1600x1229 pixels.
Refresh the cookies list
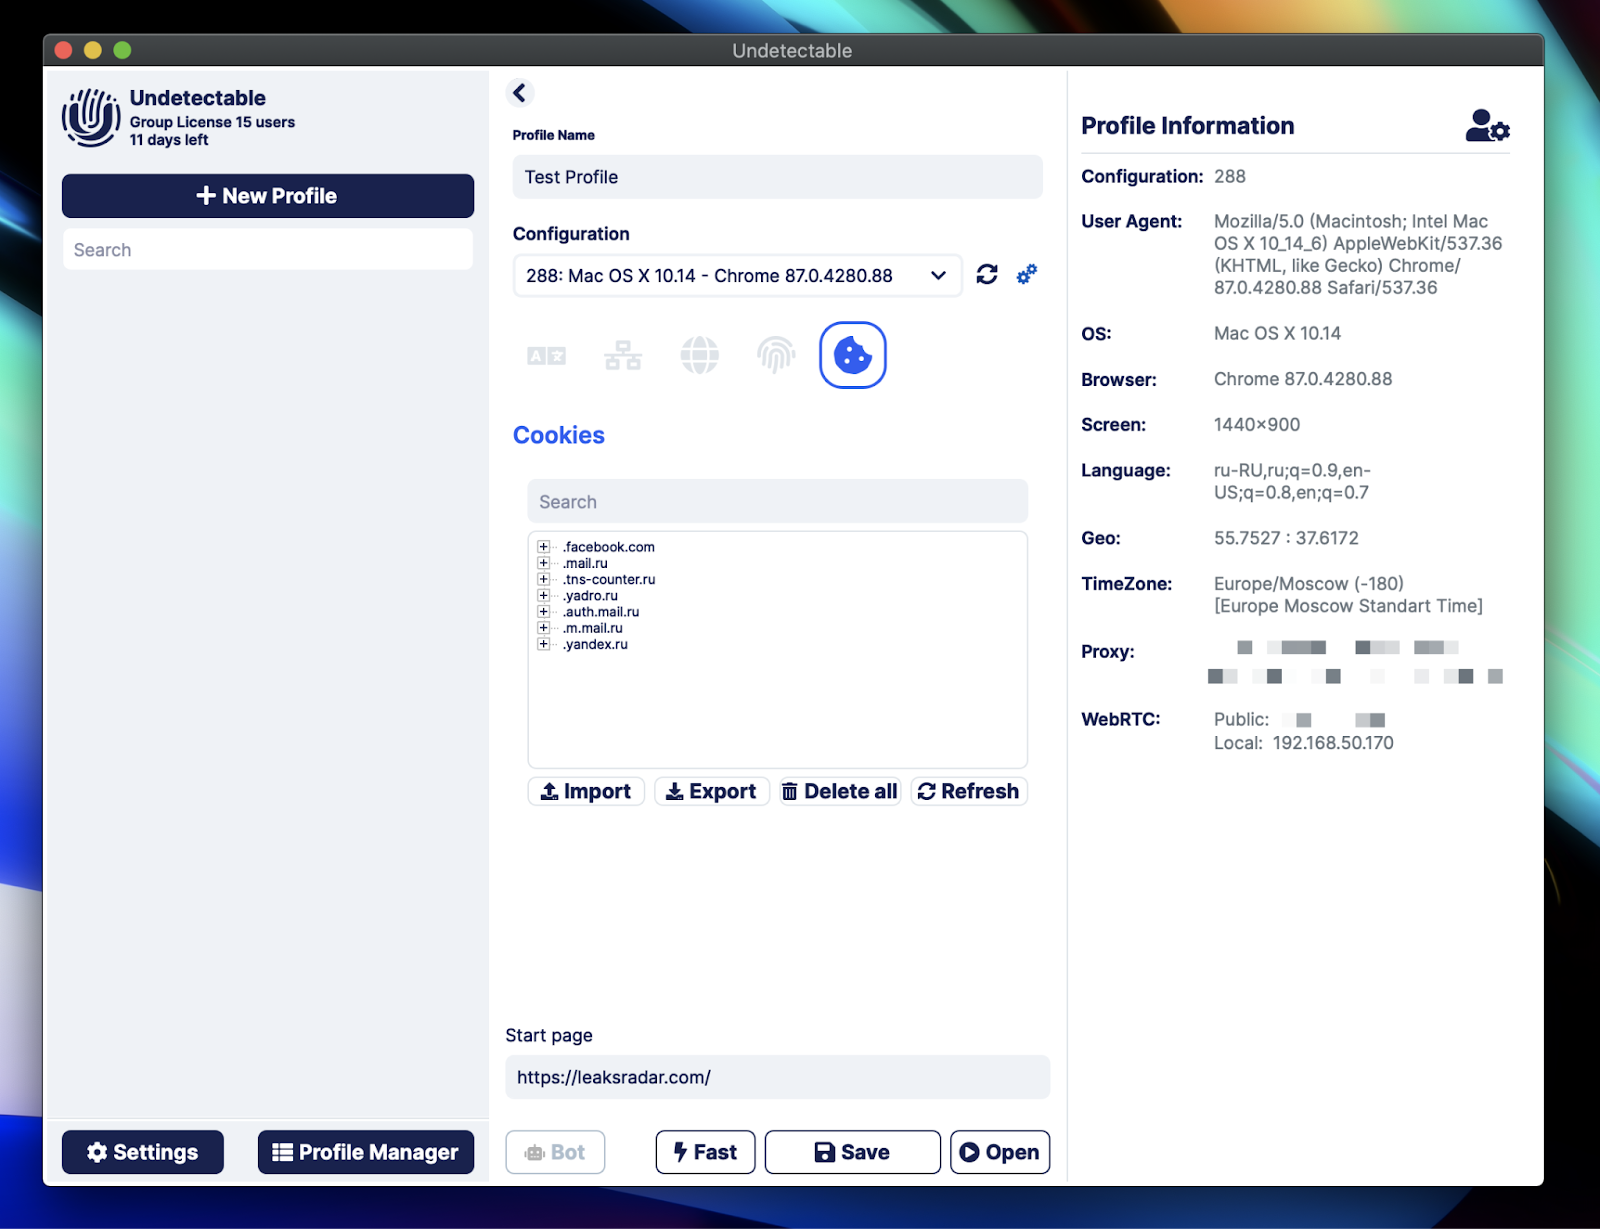click(x=969, y=791)
